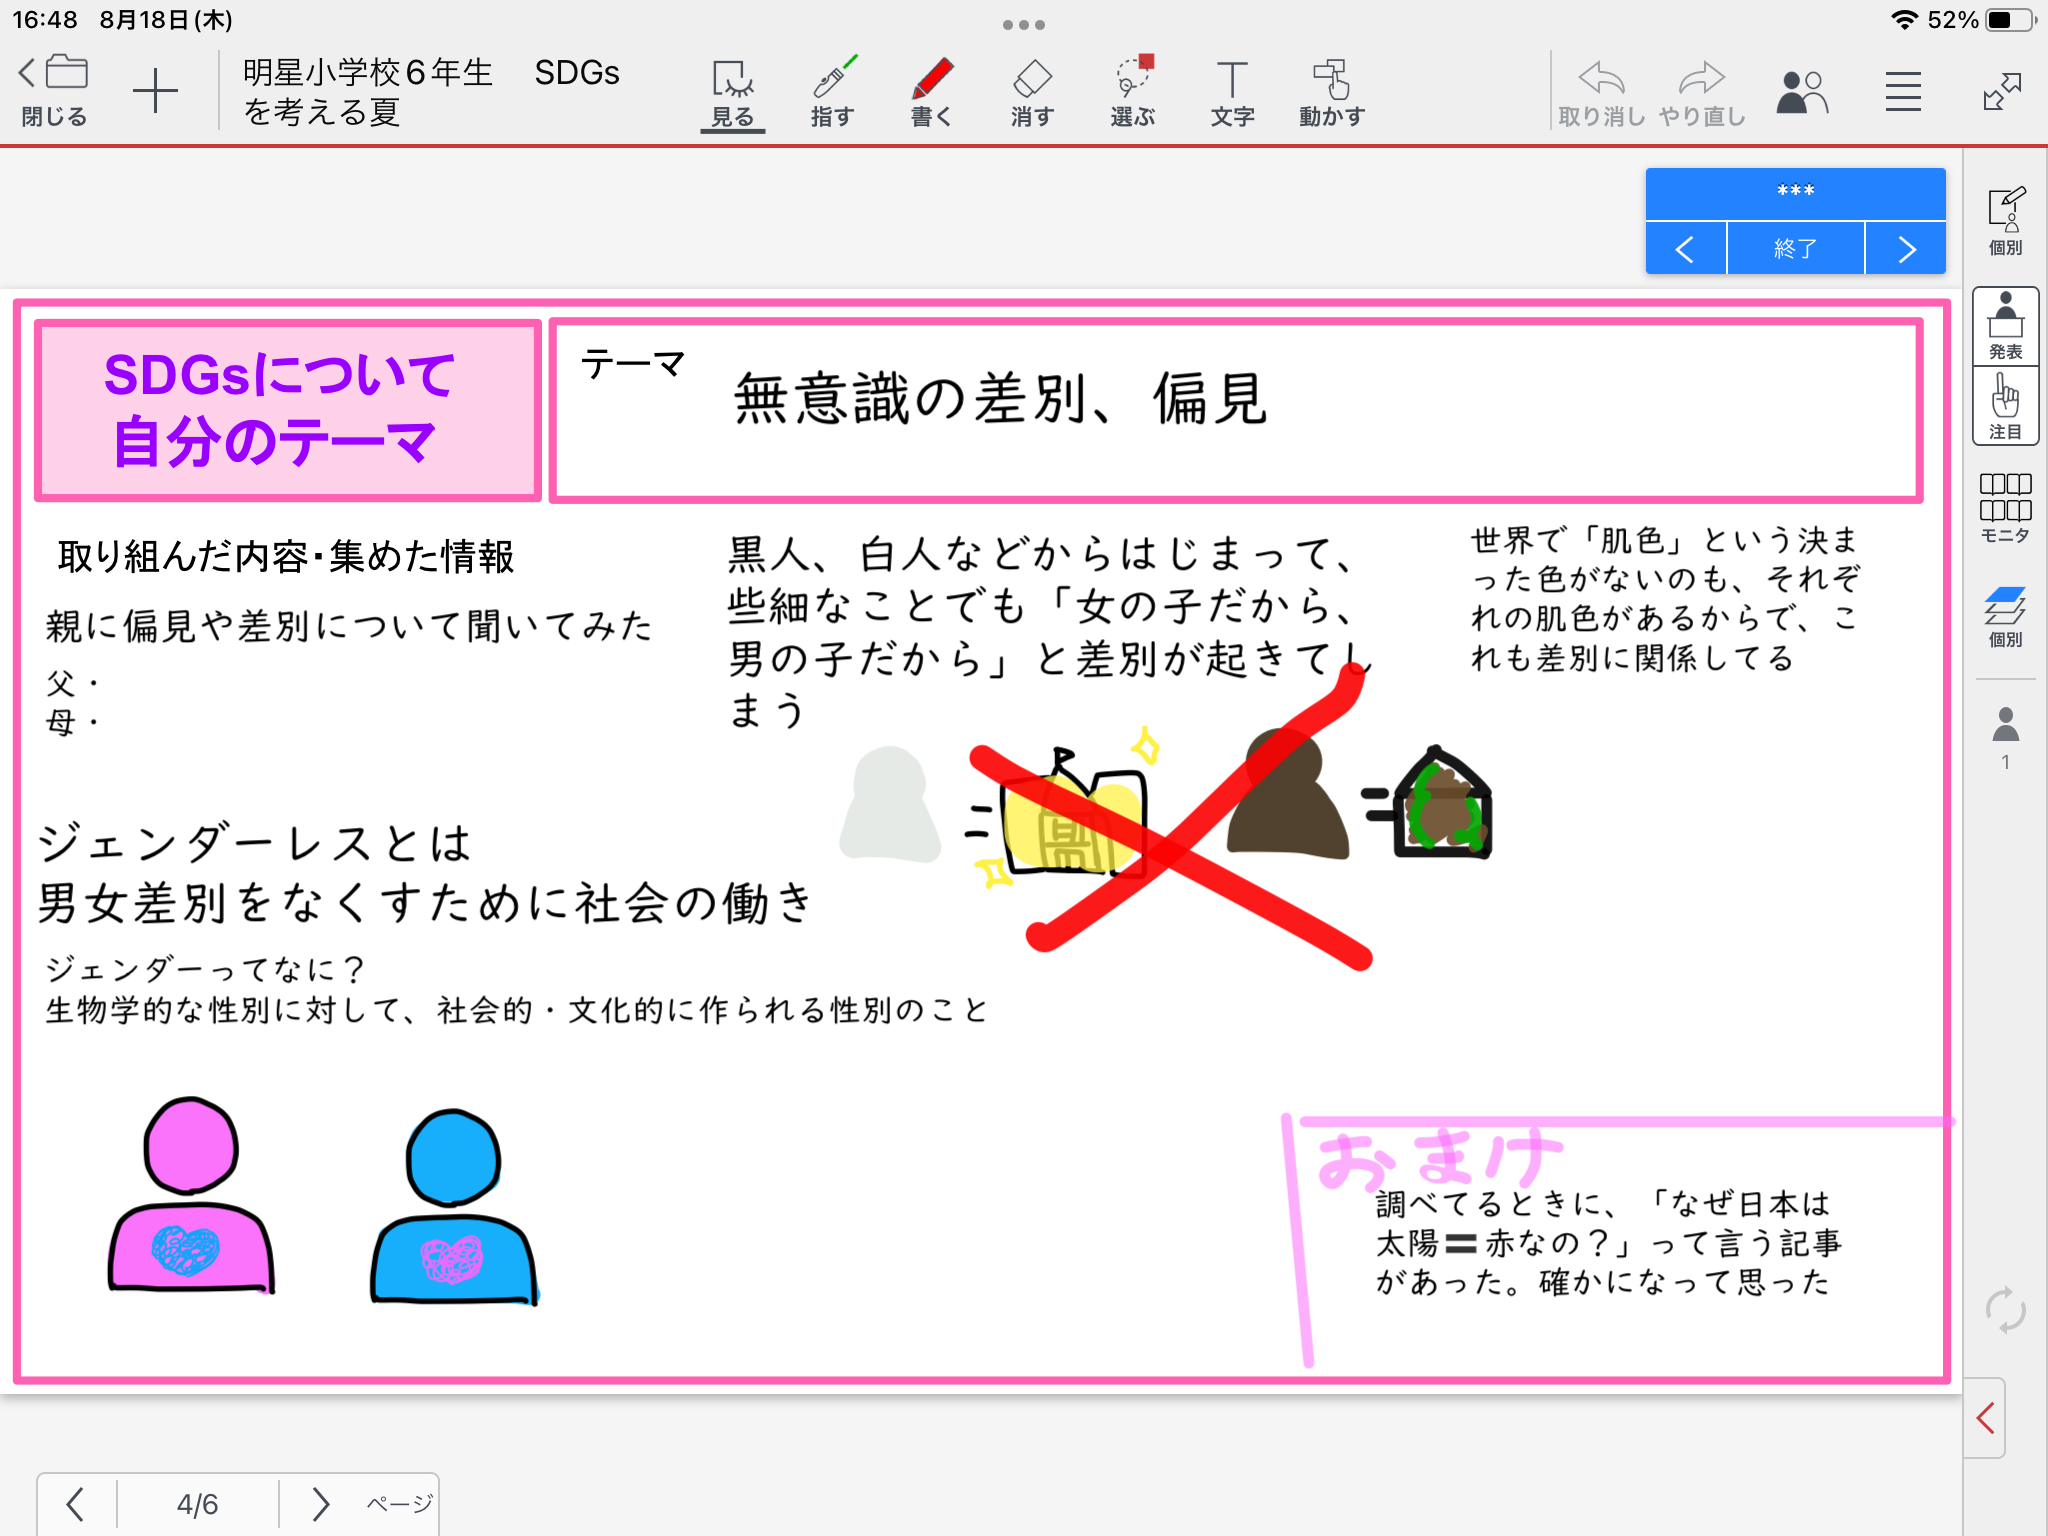Click the fullscreen expand arrows icon
This screenshot has height=1536, width=2048.
pos(2002,92)
